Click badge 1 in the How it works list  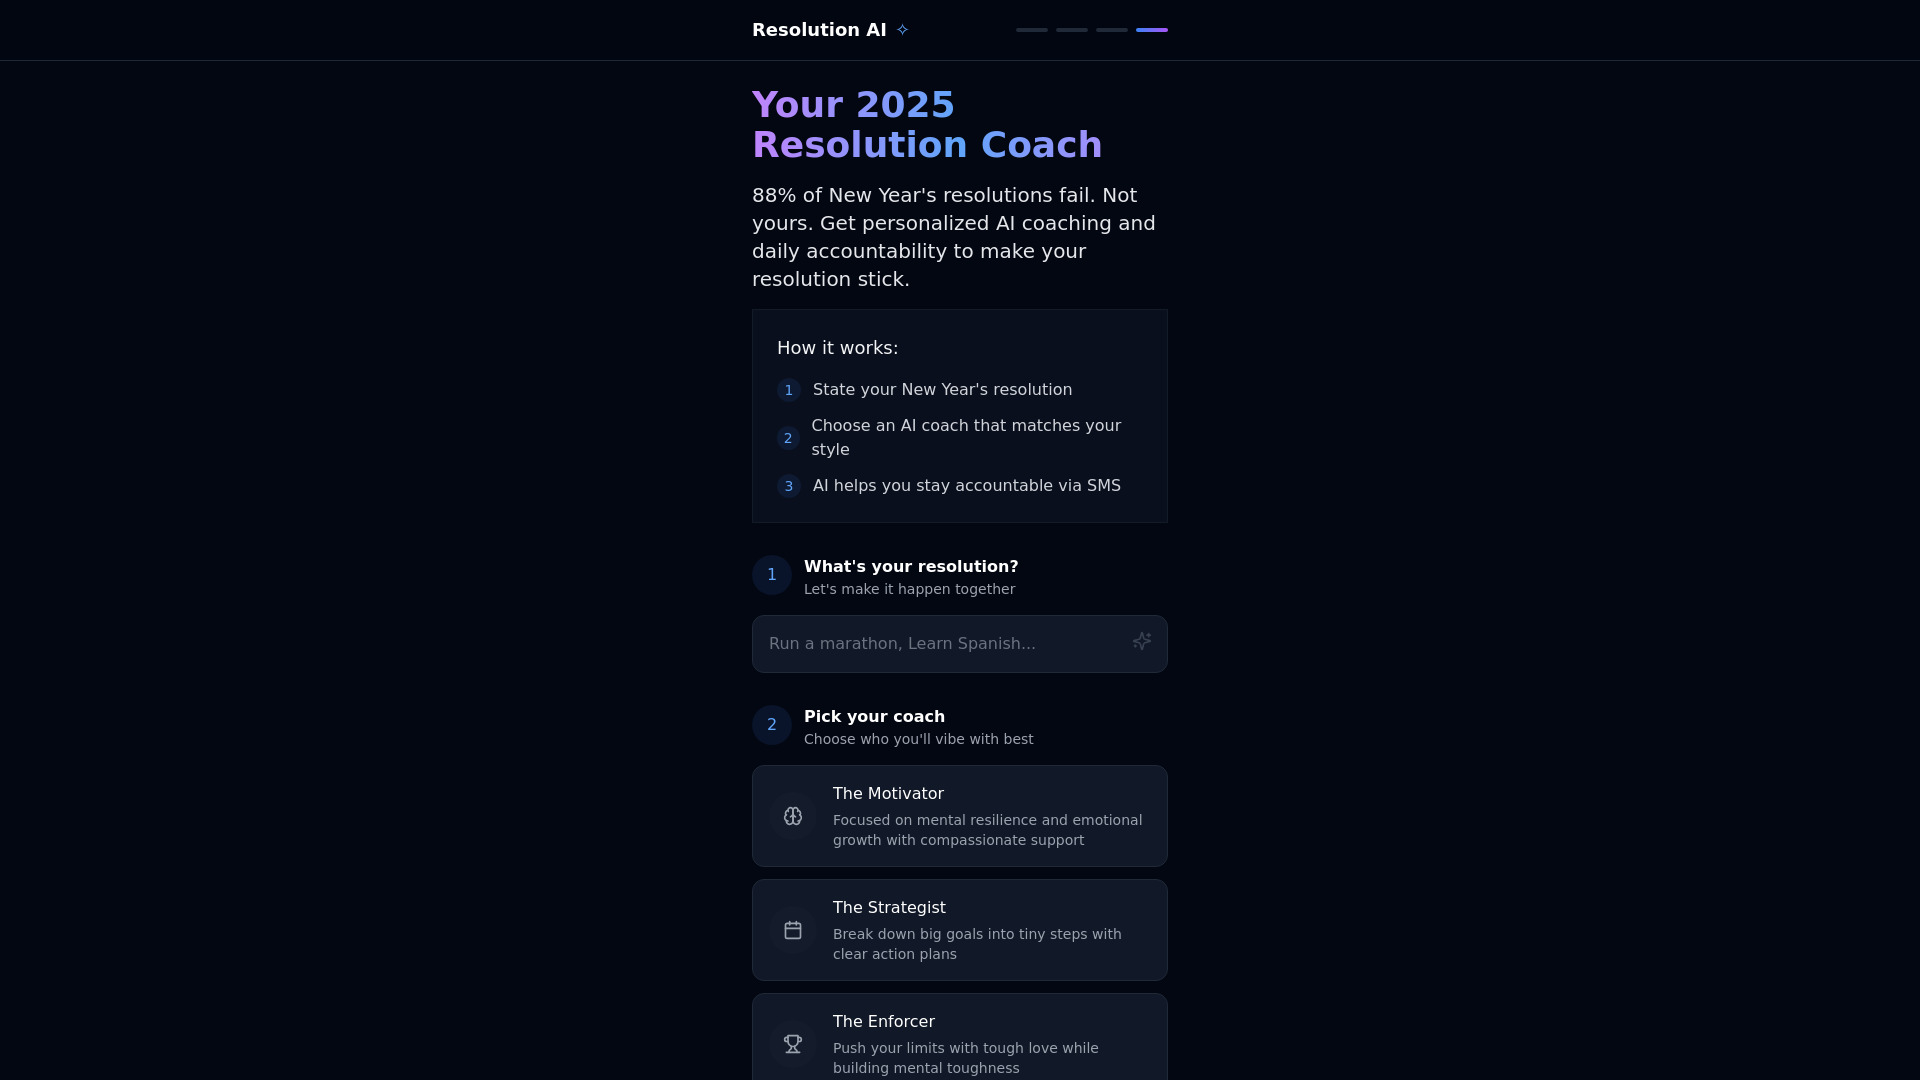coord(789,390)
